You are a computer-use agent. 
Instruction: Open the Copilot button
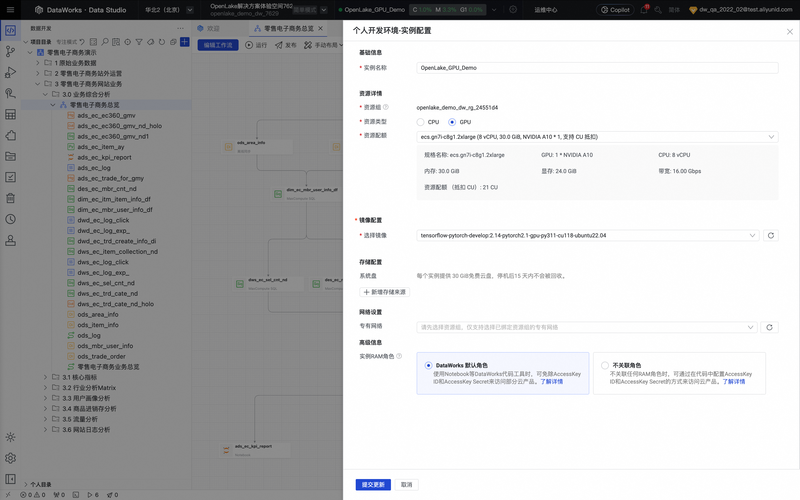tap(615, 10)
